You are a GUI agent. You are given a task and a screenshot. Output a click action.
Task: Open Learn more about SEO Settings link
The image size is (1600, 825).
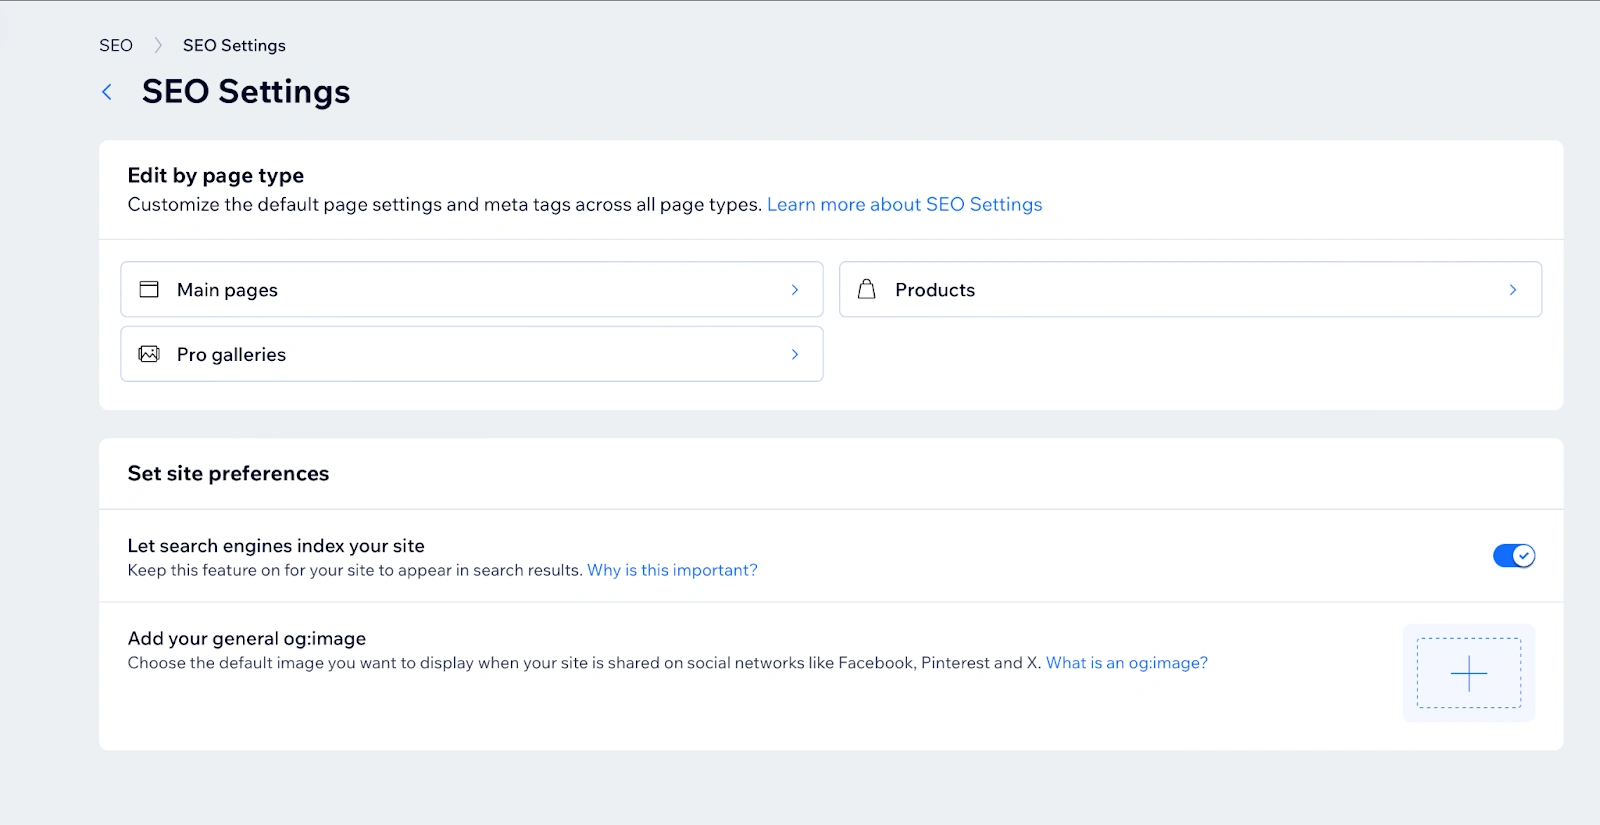[x=904, y=204]
